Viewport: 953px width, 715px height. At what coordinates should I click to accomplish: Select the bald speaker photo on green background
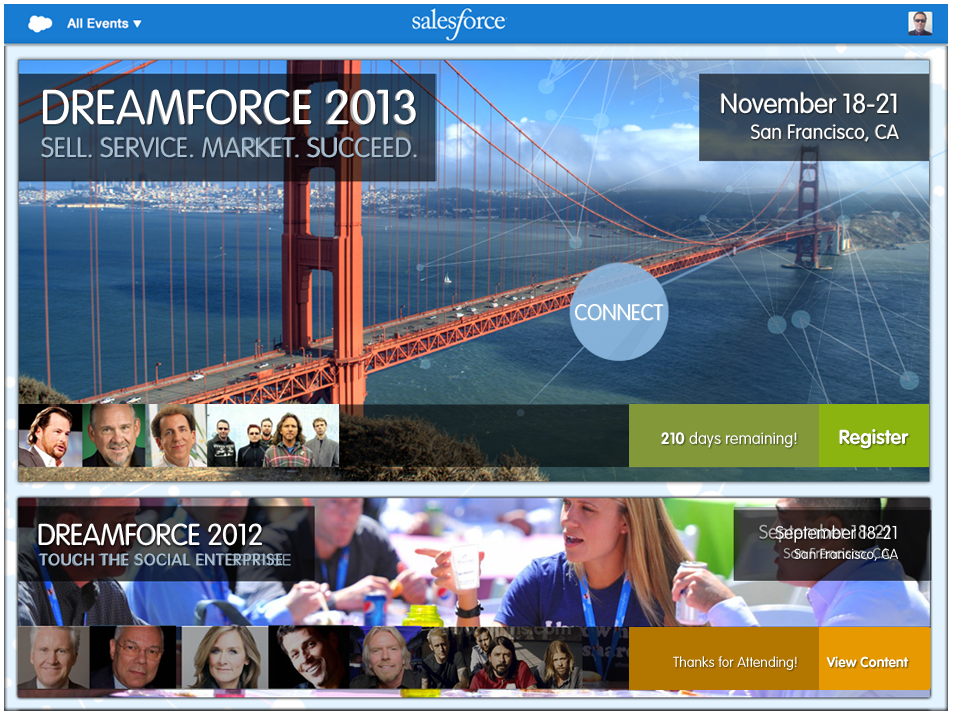tap(114, 436)
